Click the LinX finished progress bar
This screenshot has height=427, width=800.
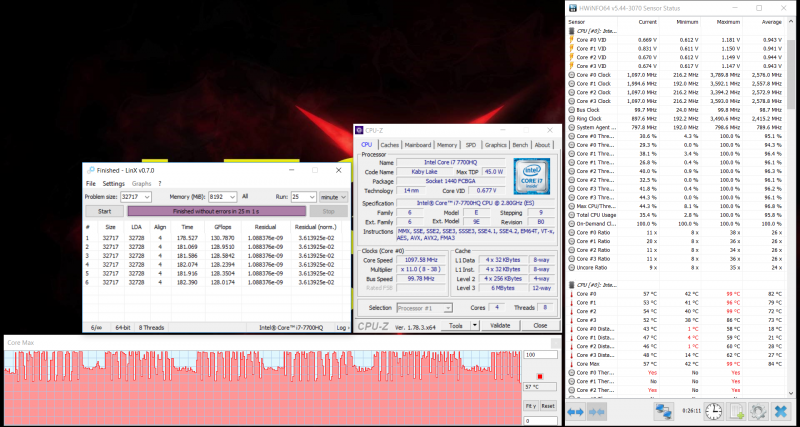(217, 211)
